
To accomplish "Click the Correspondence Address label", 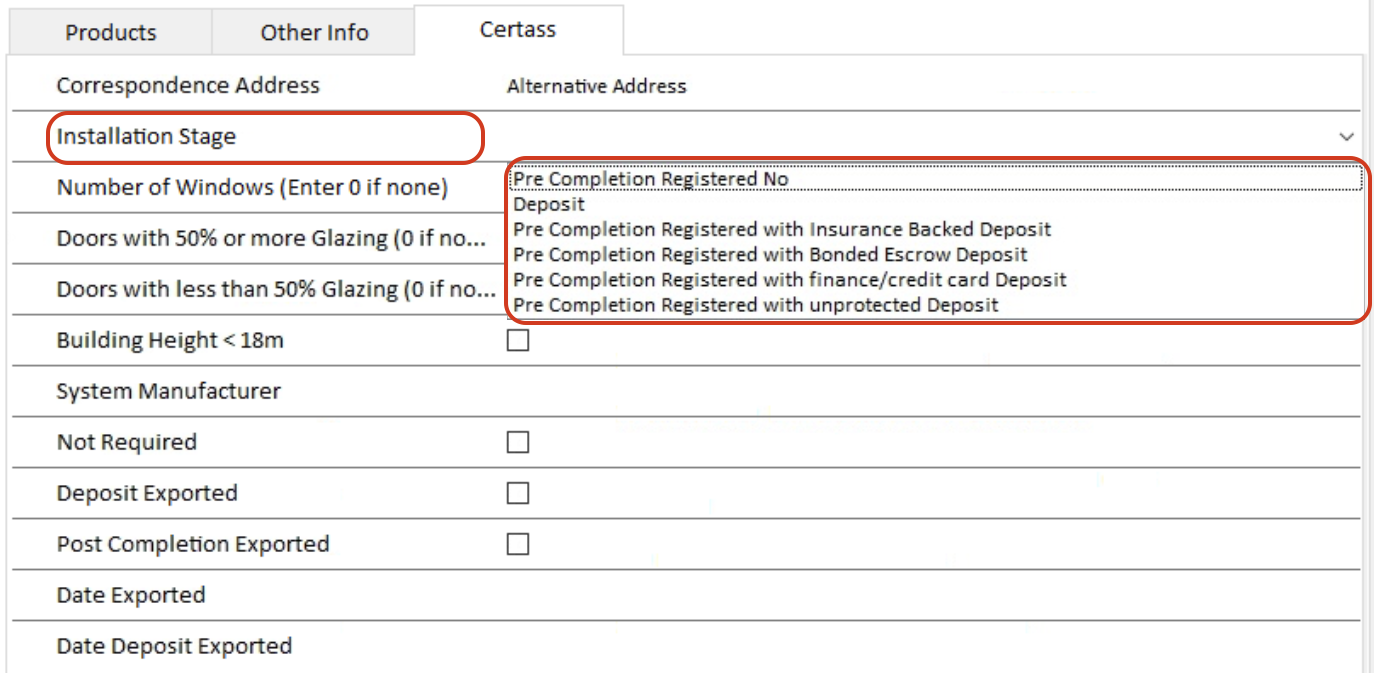I will [x=188, y=85].
